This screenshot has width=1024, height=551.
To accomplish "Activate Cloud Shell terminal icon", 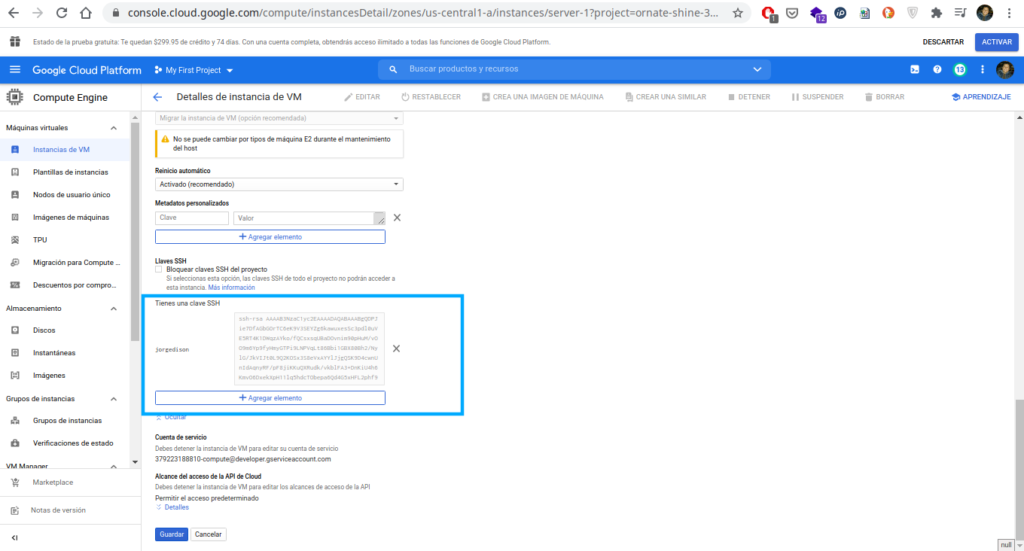I will tap(914, 70).
